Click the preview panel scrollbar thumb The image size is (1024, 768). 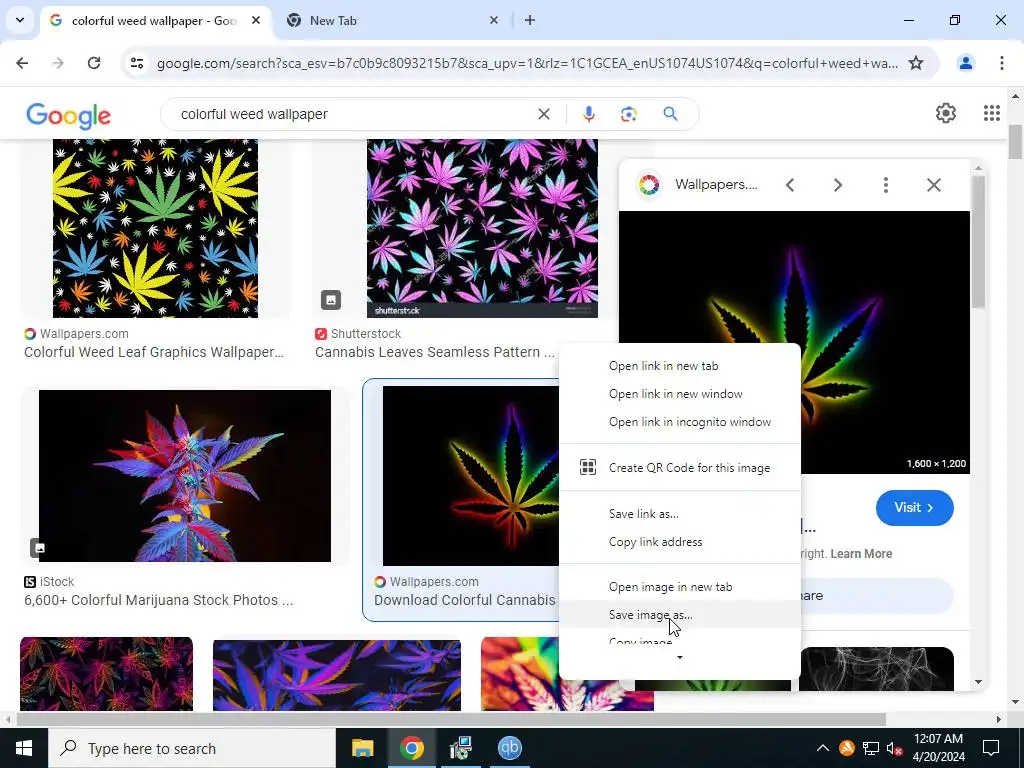point(978,242)
